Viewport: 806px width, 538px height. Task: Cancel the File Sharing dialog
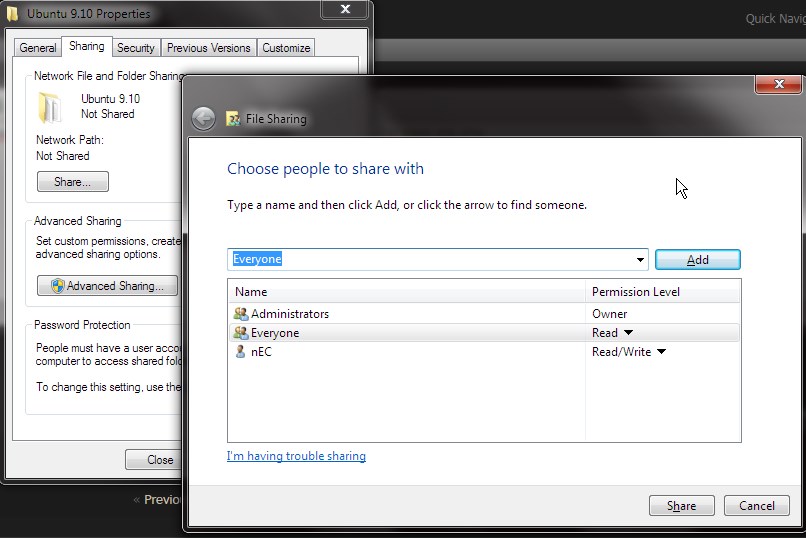pos(757,506)
